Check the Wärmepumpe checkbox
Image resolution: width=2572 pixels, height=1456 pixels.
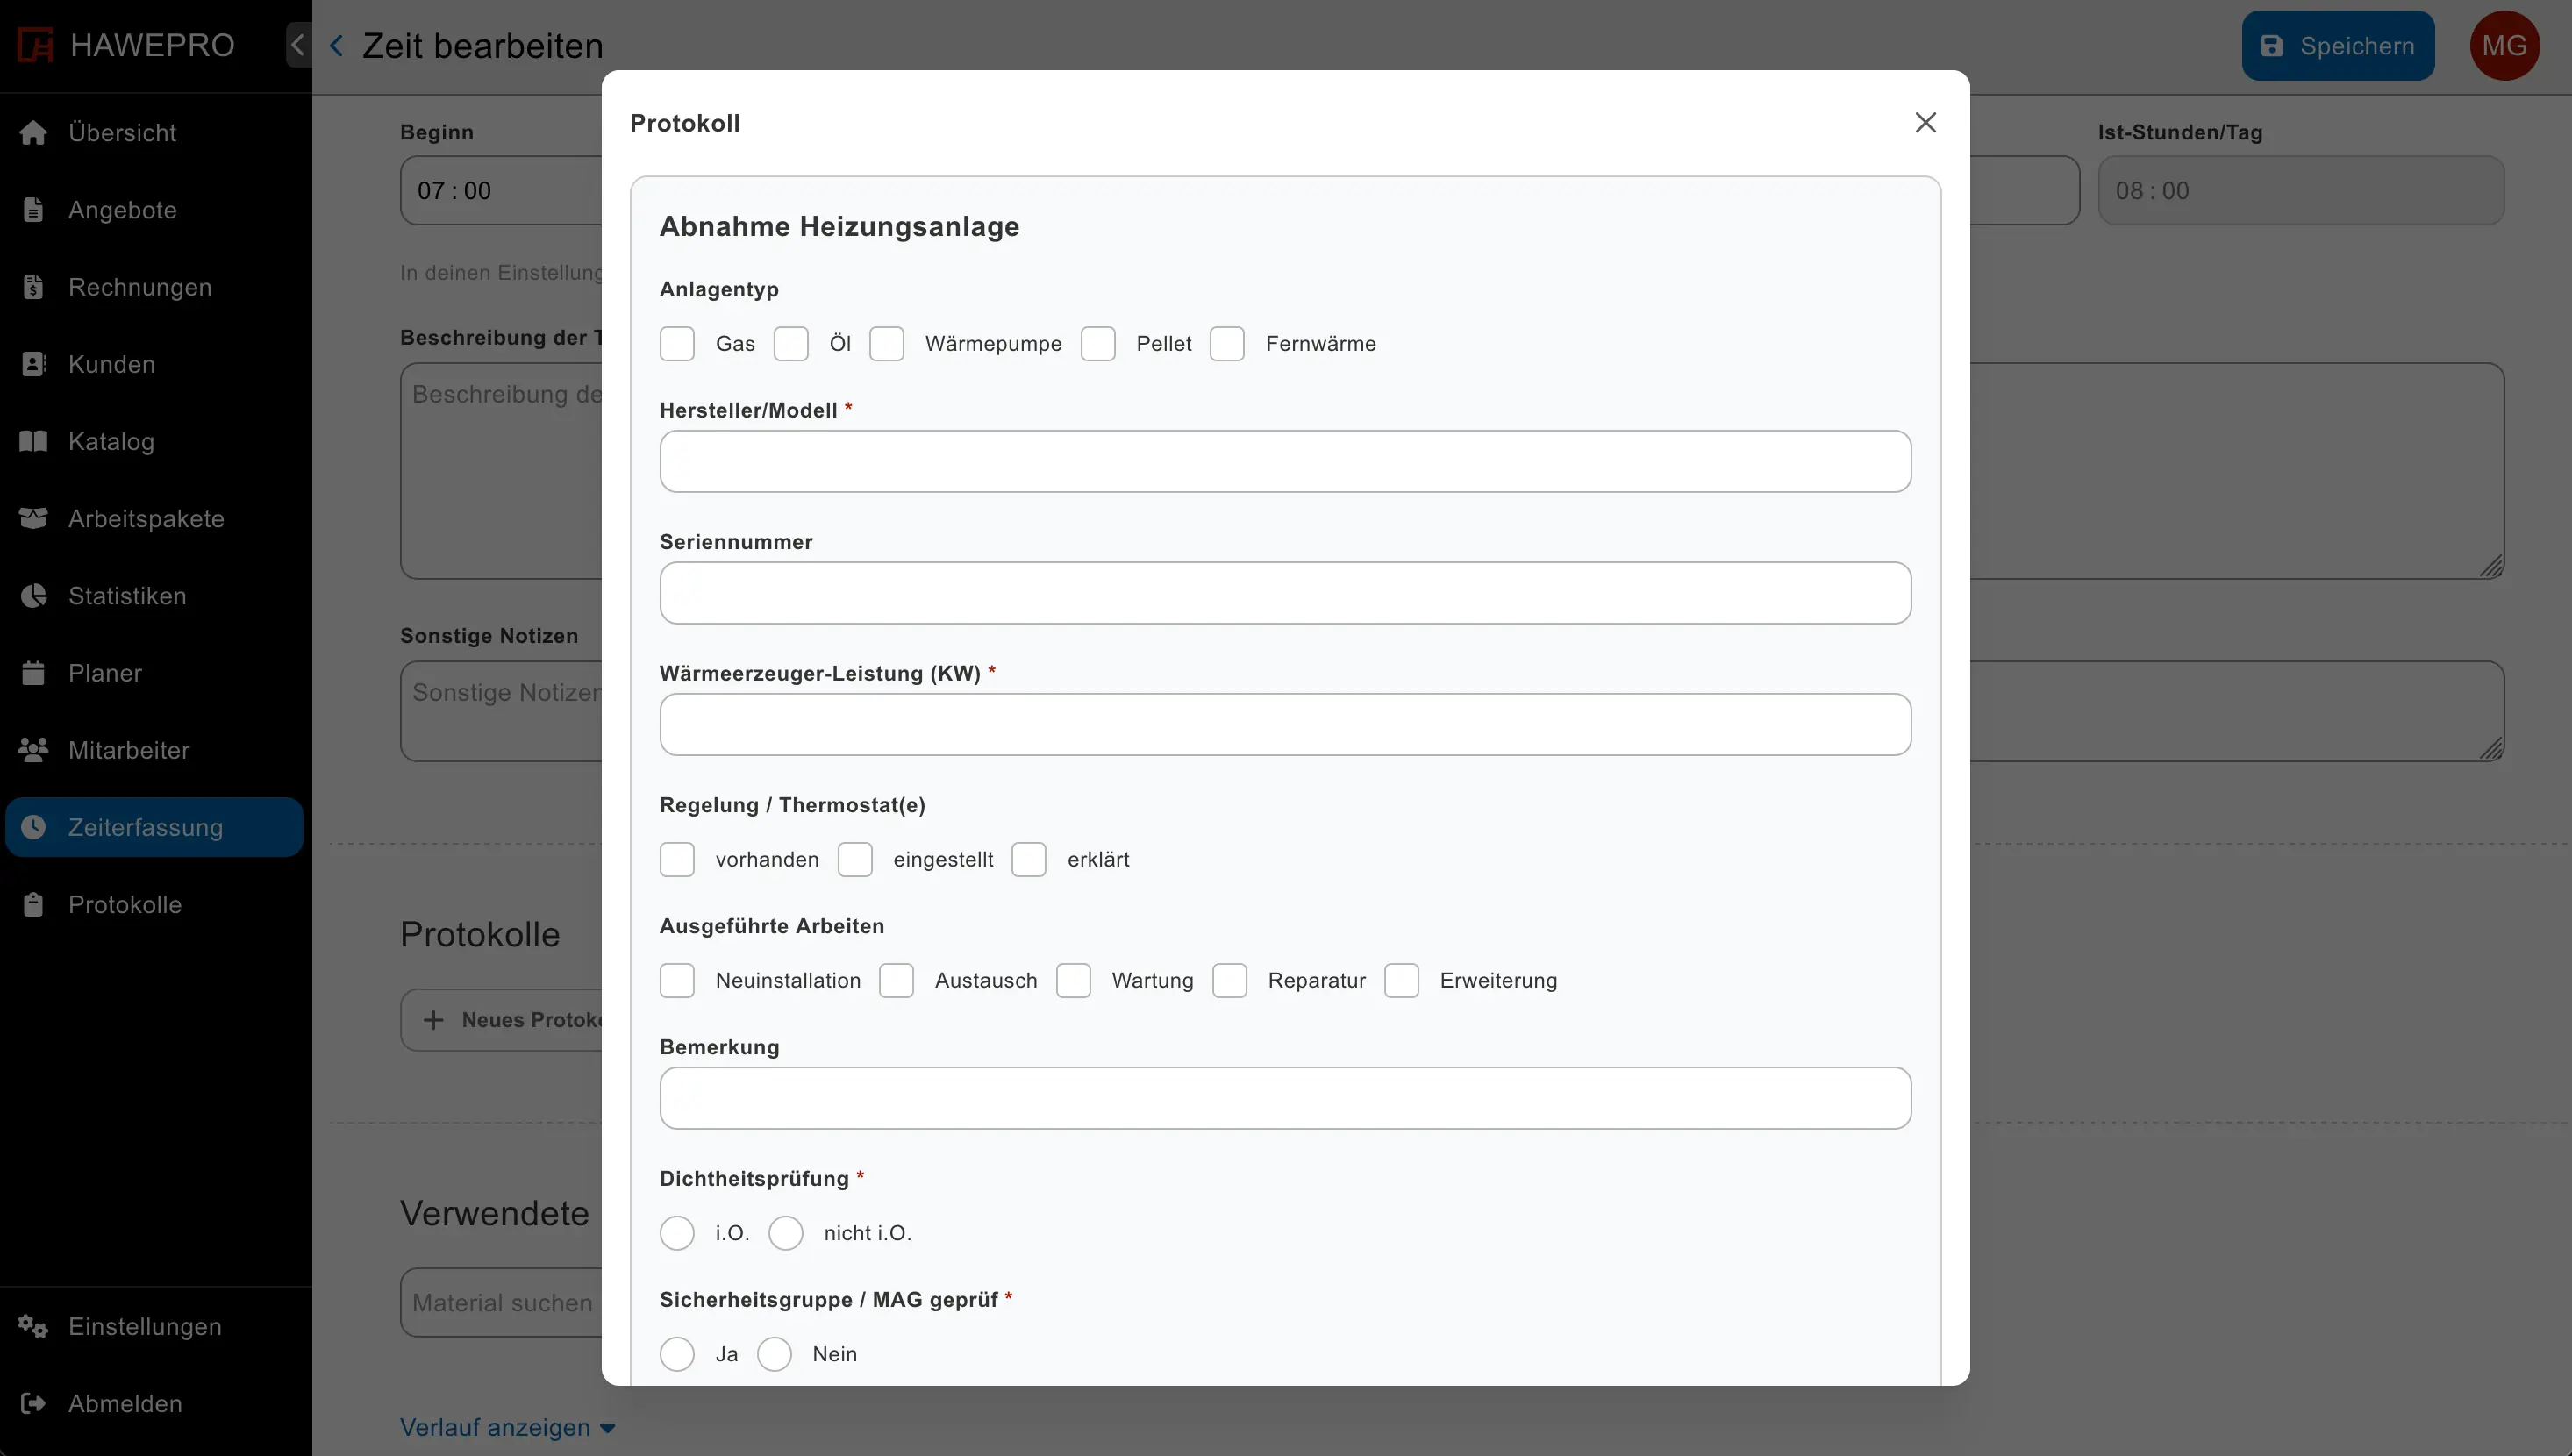click(x=886, y=344)
